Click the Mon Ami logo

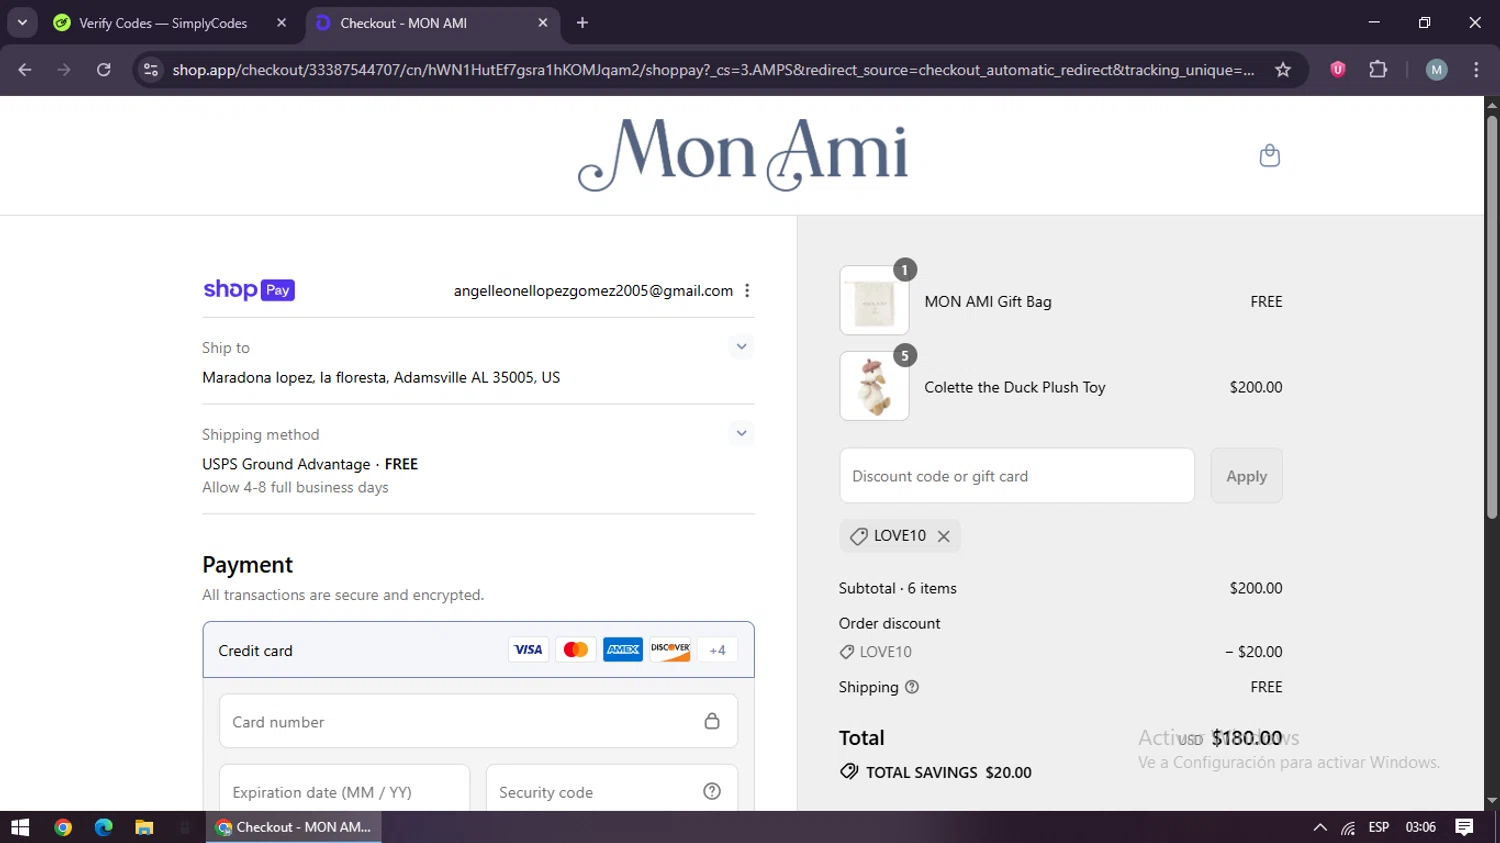click(x=743, y=155)
